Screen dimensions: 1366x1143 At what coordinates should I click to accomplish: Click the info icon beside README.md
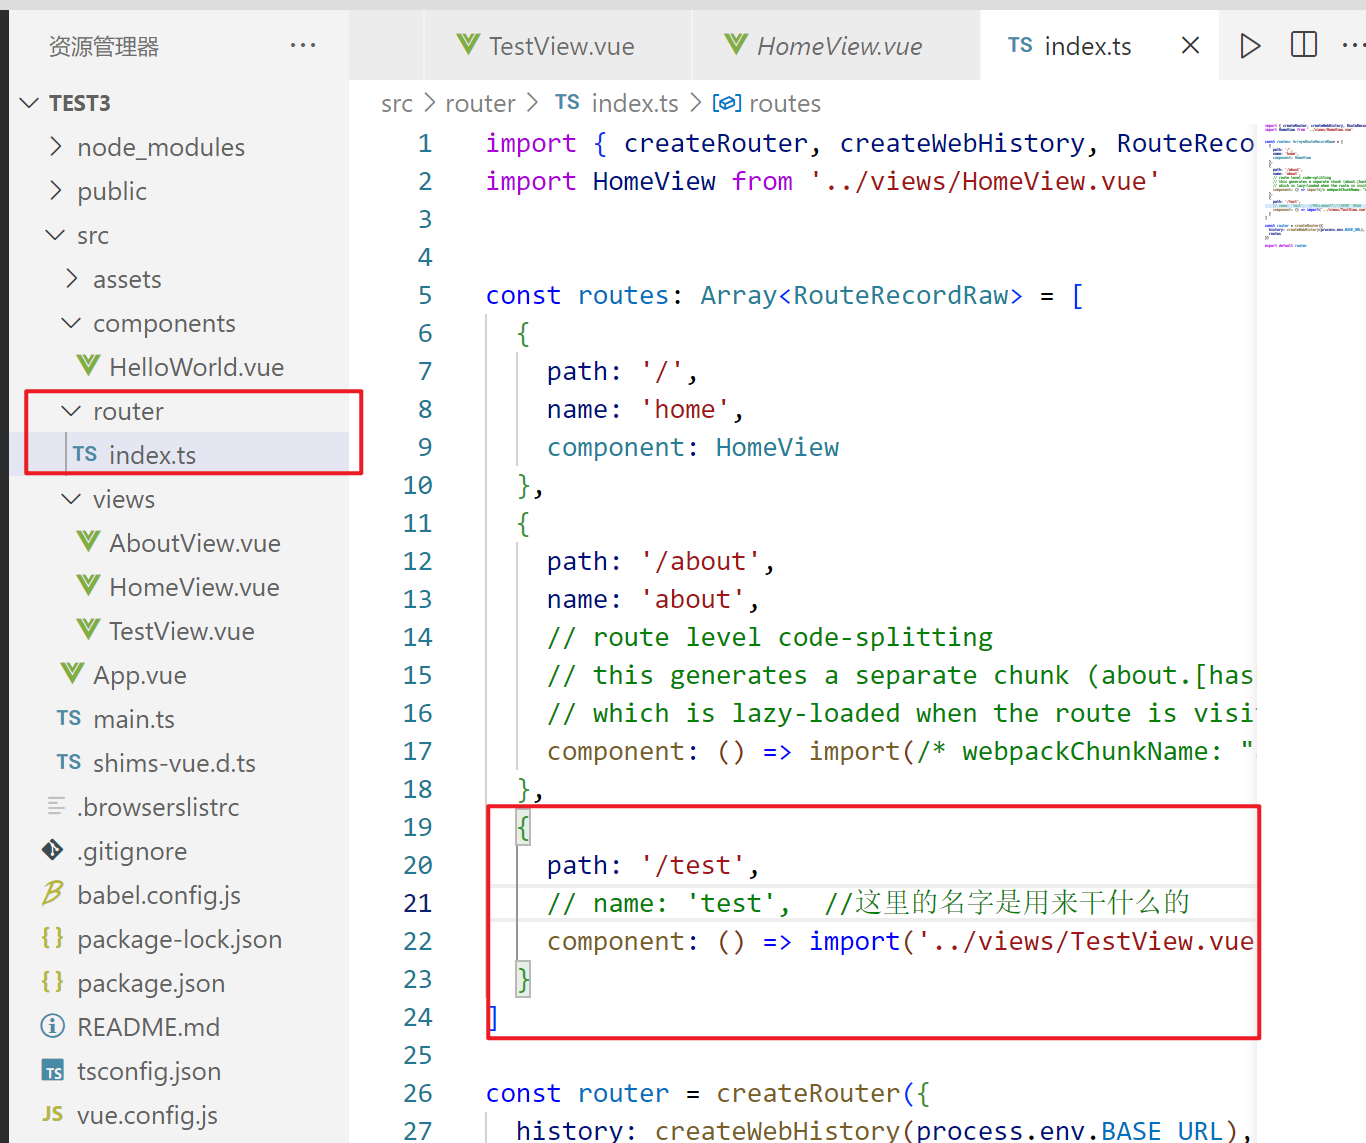coord(53,1027)
